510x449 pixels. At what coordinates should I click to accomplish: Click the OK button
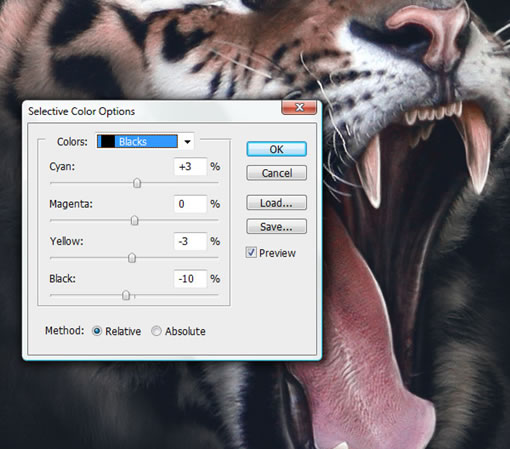click(276, 149)
